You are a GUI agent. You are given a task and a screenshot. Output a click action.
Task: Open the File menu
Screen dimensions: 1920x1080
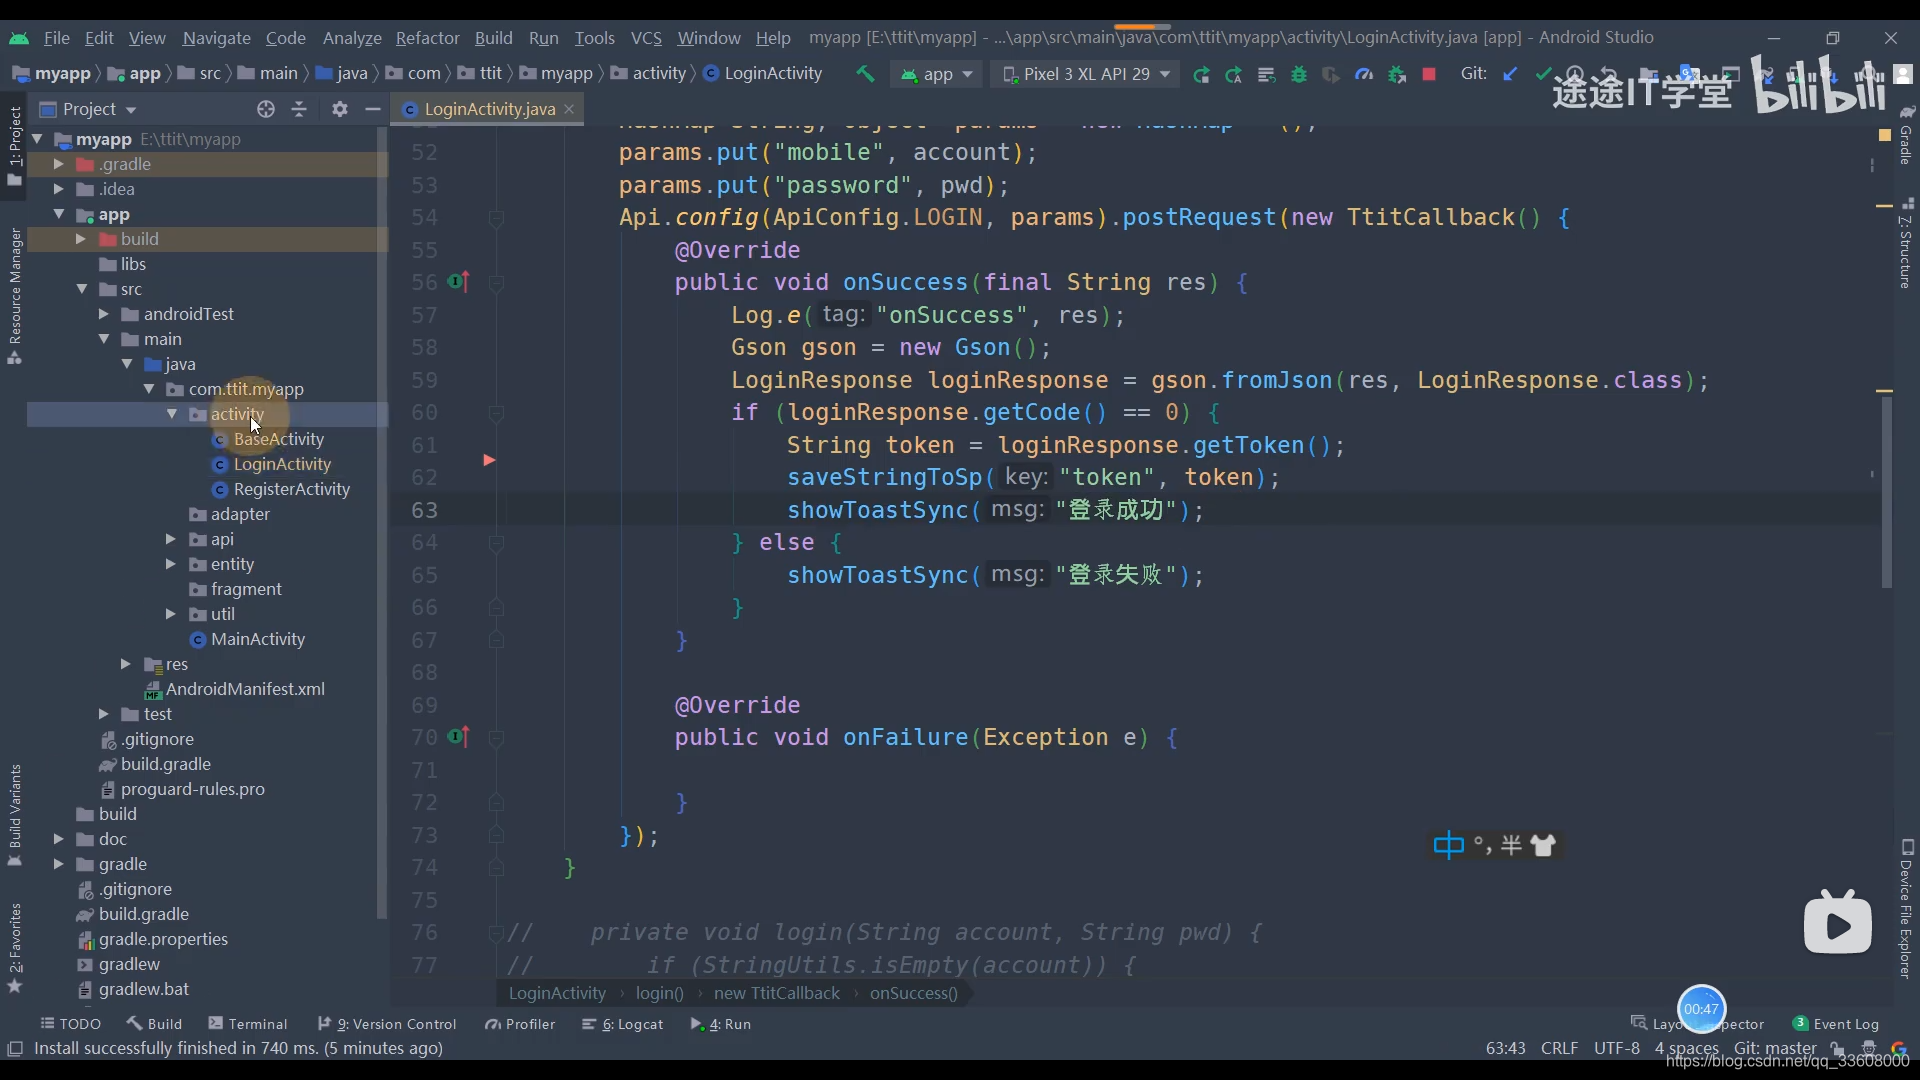pyautogui.click(x=56, y=38)
